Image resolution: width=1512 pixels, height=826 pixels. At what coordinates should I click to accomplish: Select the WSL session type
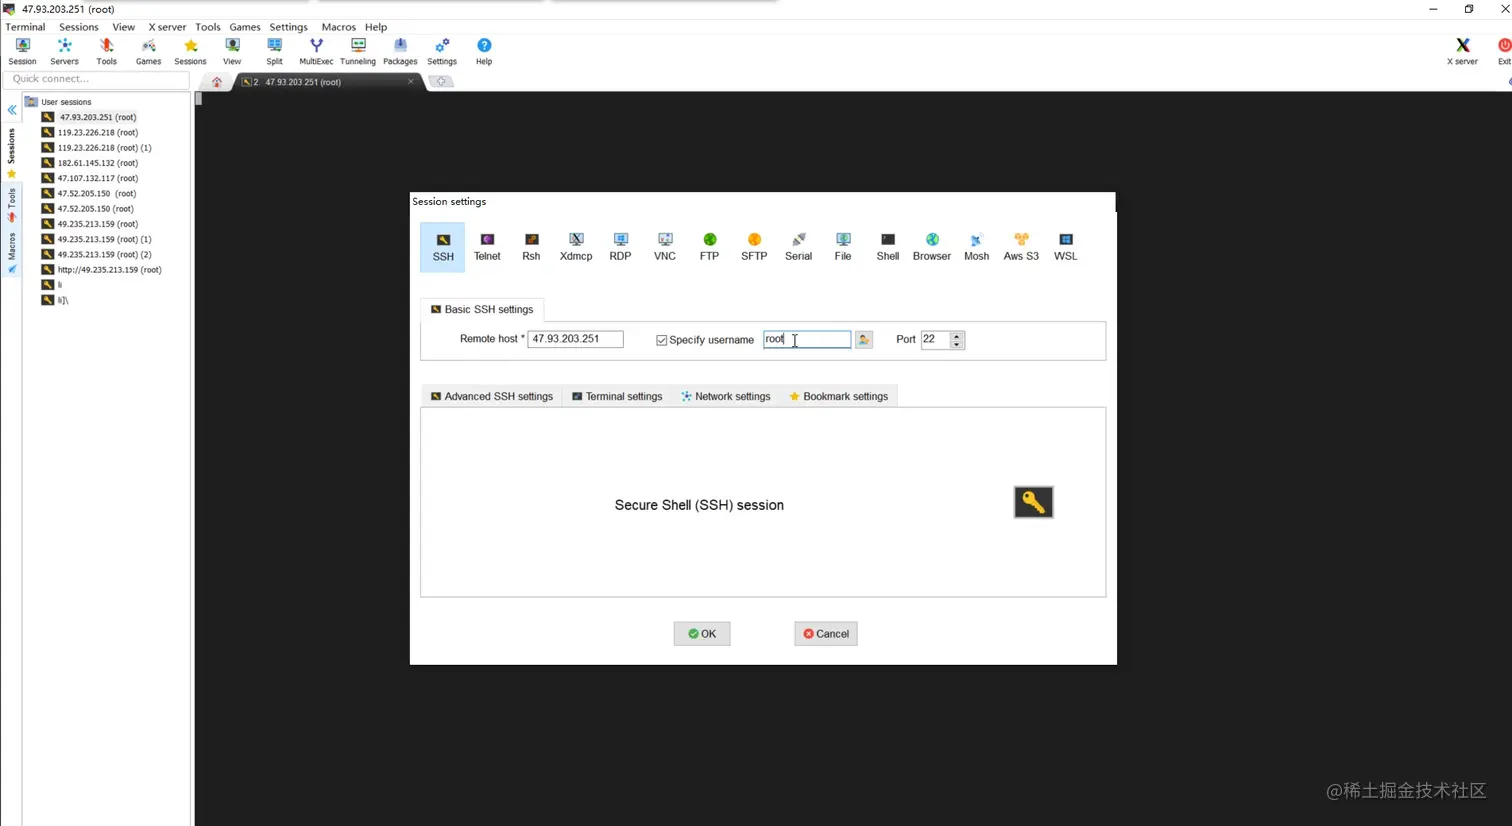[x=1066, y=247]
